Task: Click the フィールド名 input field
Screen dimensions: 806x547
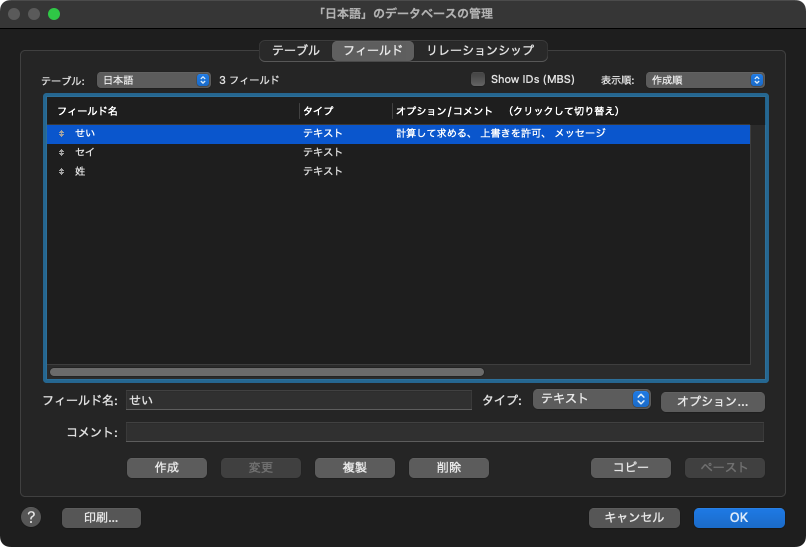Action: tap(299, 400)
